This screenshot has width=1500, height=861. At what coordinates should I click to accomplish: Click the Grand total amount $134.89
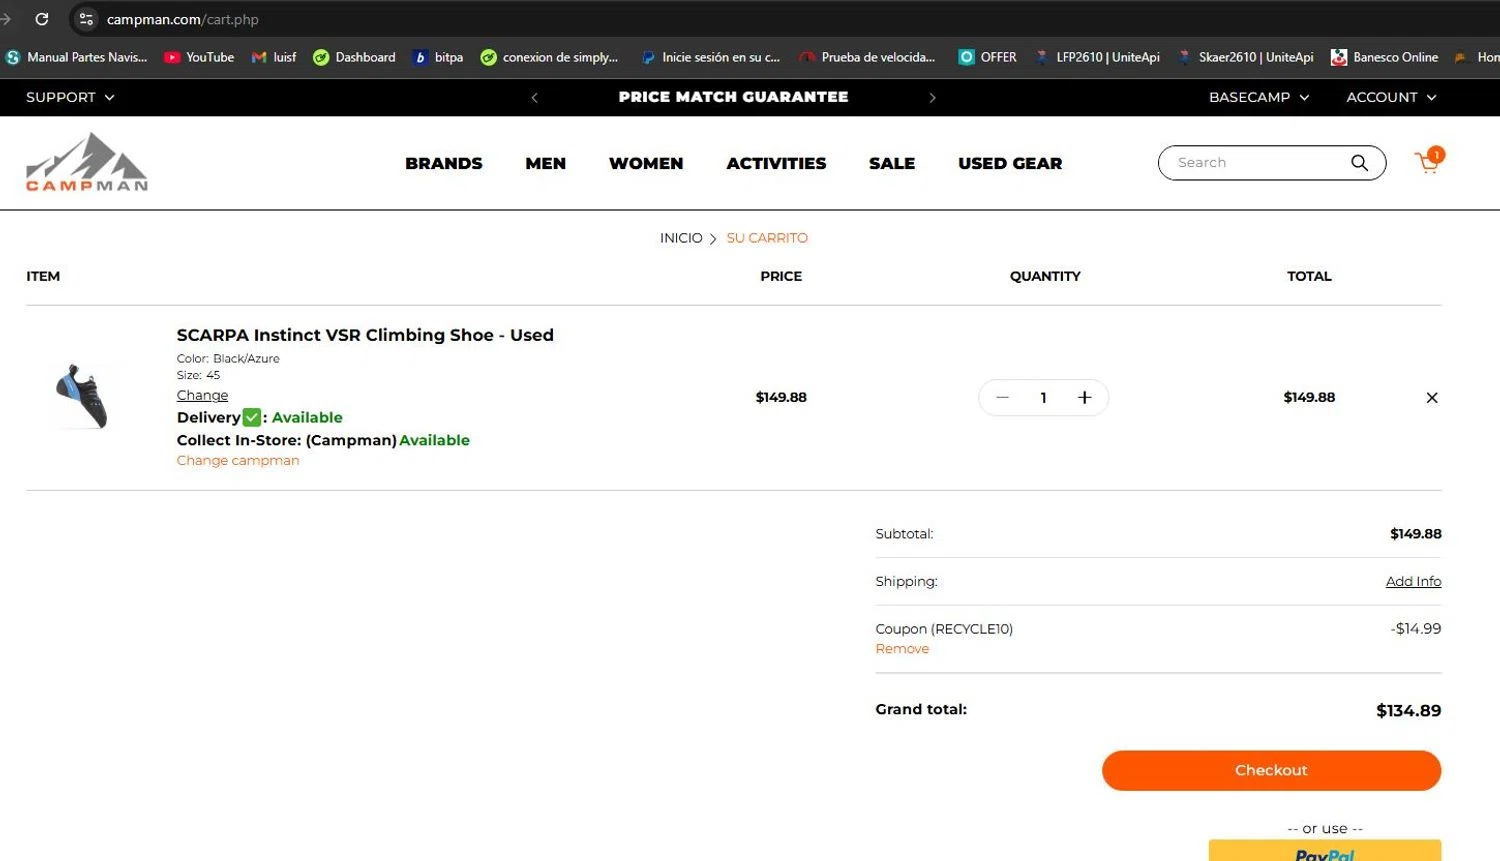[1408, 711]
